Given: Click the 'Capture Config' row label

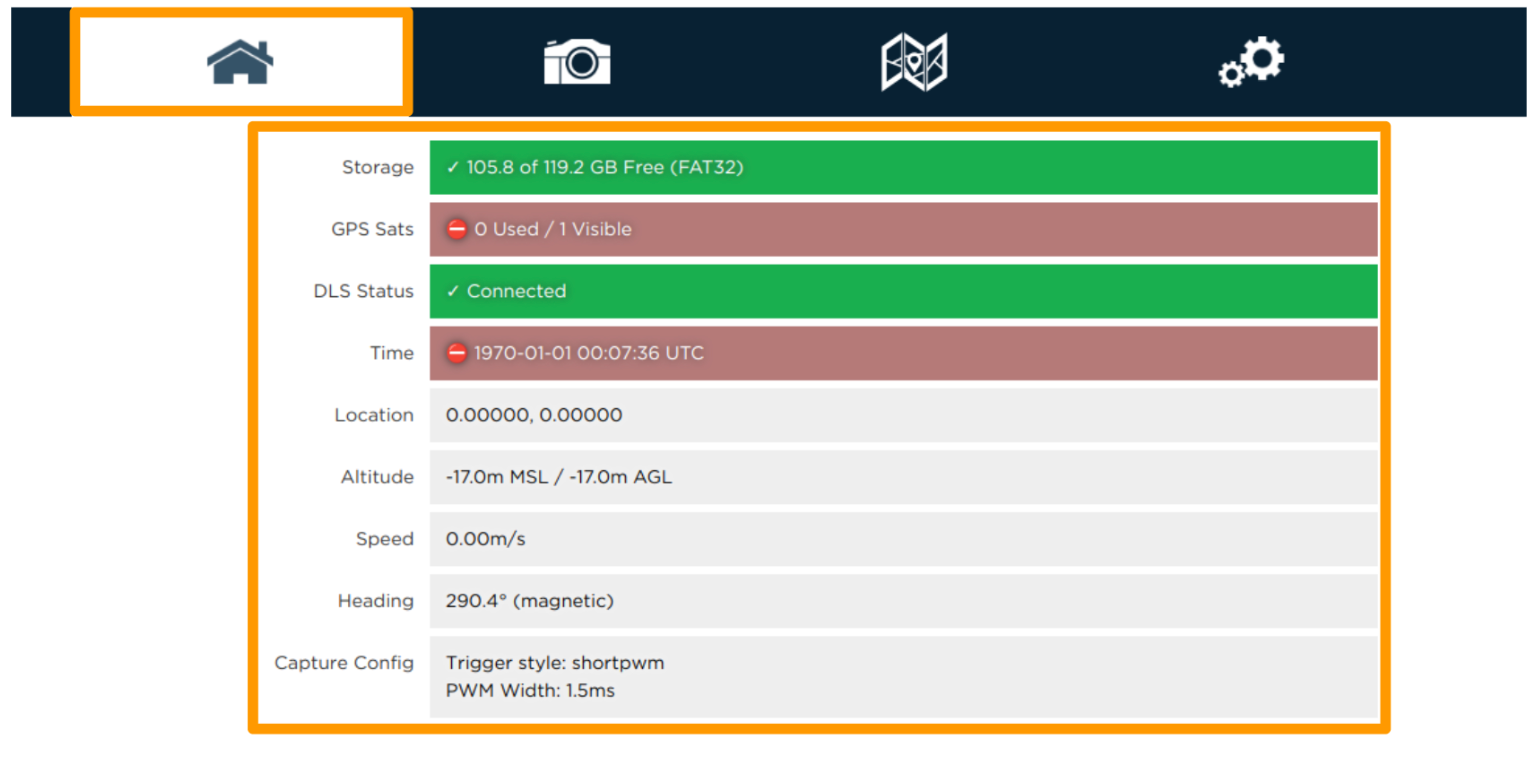Looking at the screenshot, I should tap(344, 663).
